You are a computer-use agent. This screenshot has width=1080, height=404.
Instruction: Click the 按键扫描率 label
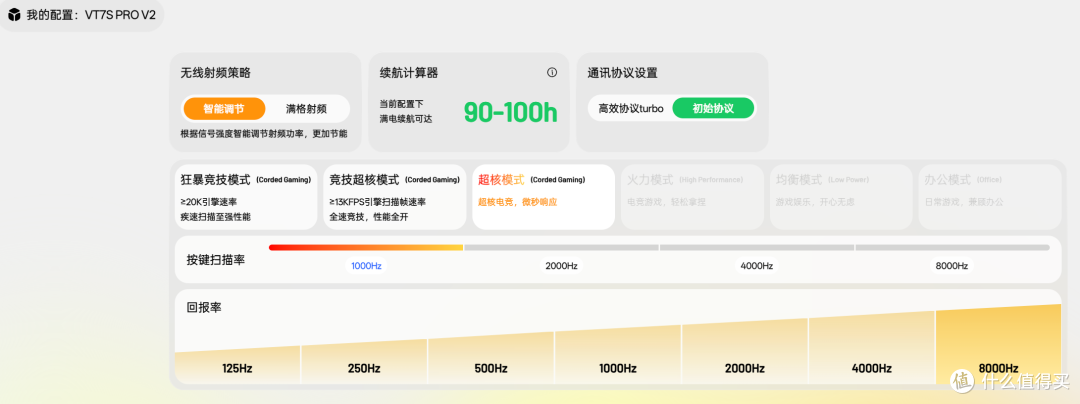216,260
